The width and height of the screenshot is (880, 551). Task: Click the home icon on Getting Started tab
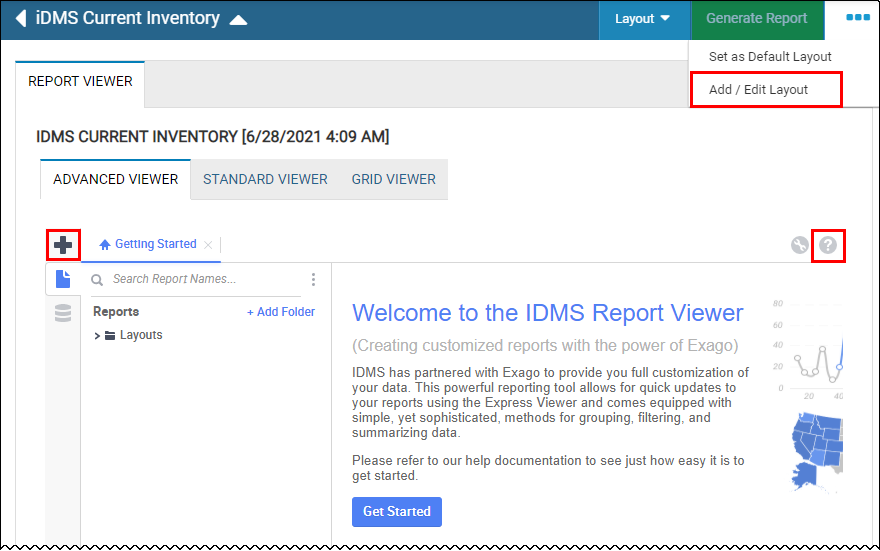[104, 245]
